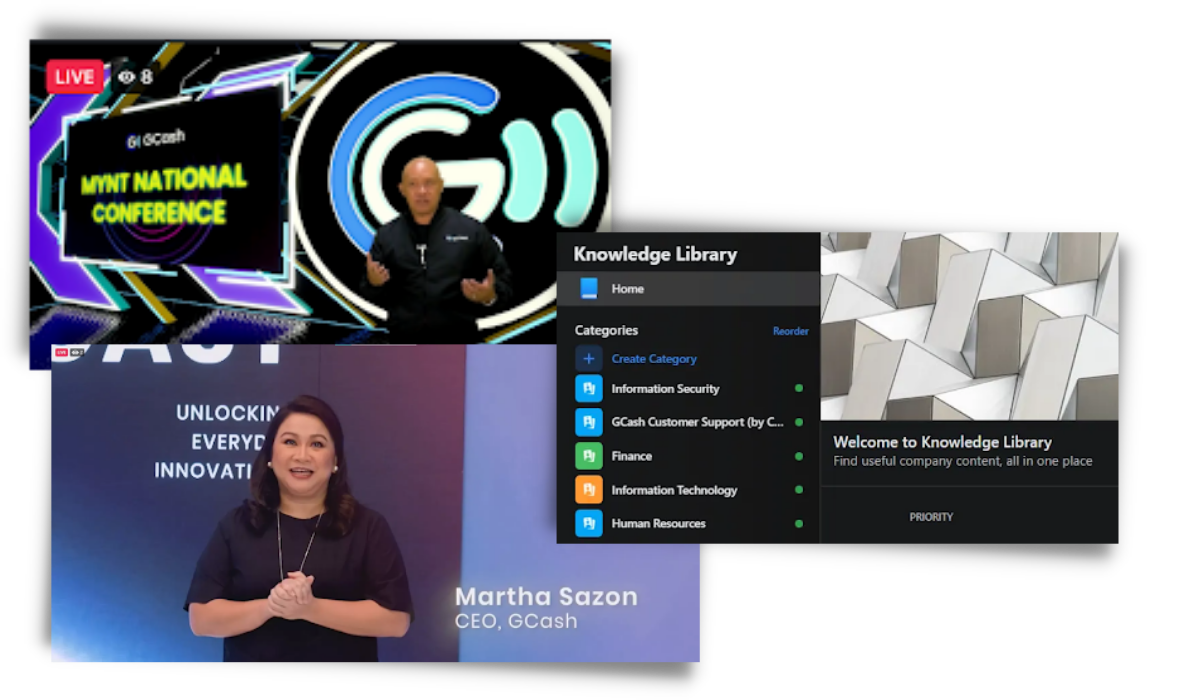Click the Human Resources category icon
1200x700 pixels.
click(x=589, y=523)
